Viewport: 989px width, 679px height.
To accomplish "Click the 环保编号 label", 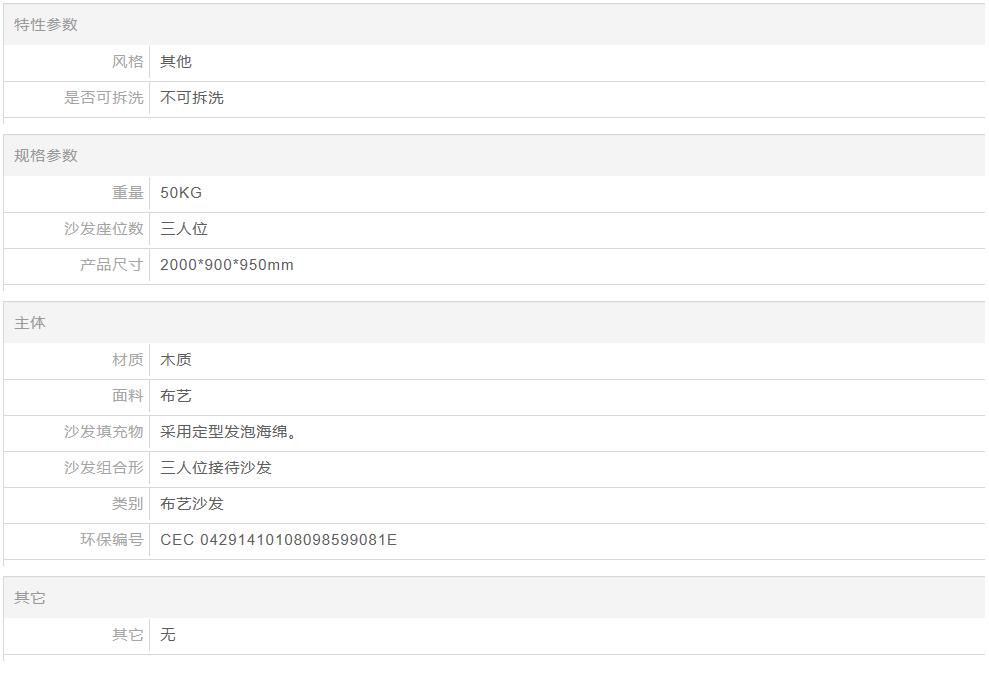I will tap(111, 540).
